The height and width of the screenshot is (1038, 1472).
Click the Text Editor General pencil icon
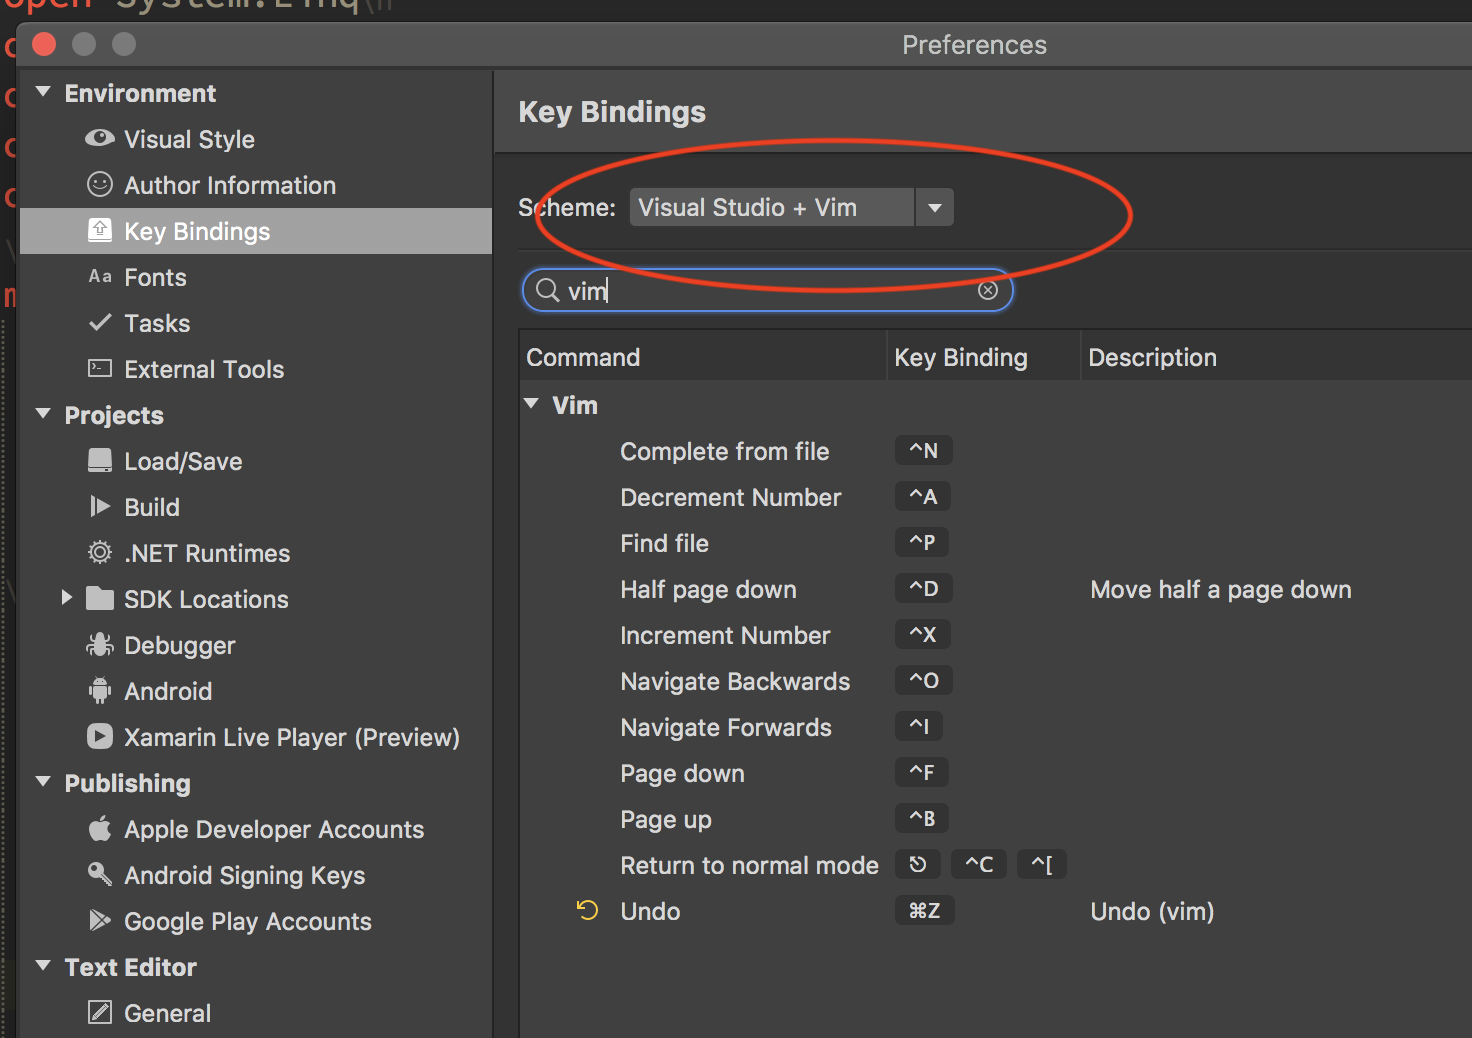pyautogui.click(x=100, y=1012)
